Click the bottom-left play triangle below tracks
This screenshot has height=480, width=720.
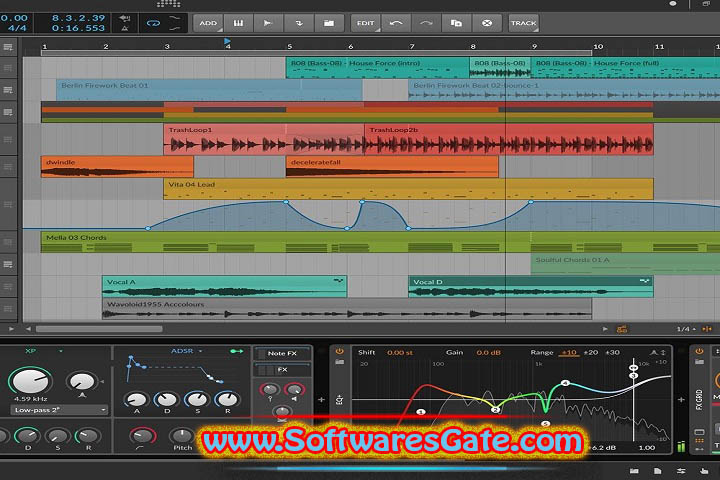11,329
